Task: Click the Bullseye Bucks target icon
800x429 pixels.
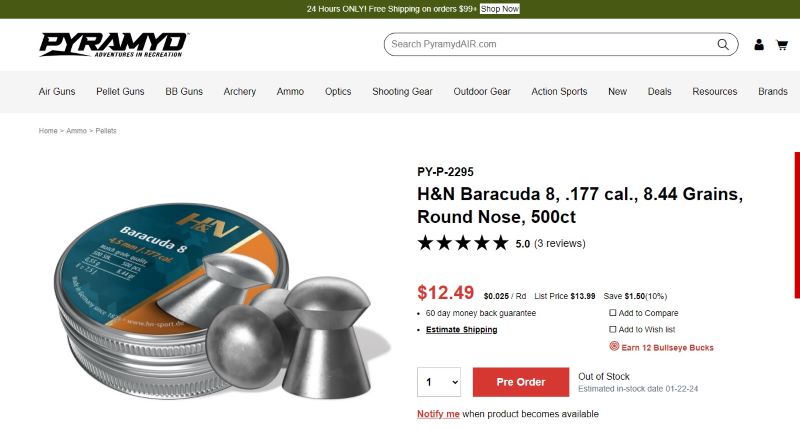Action: tap(614, 346)
